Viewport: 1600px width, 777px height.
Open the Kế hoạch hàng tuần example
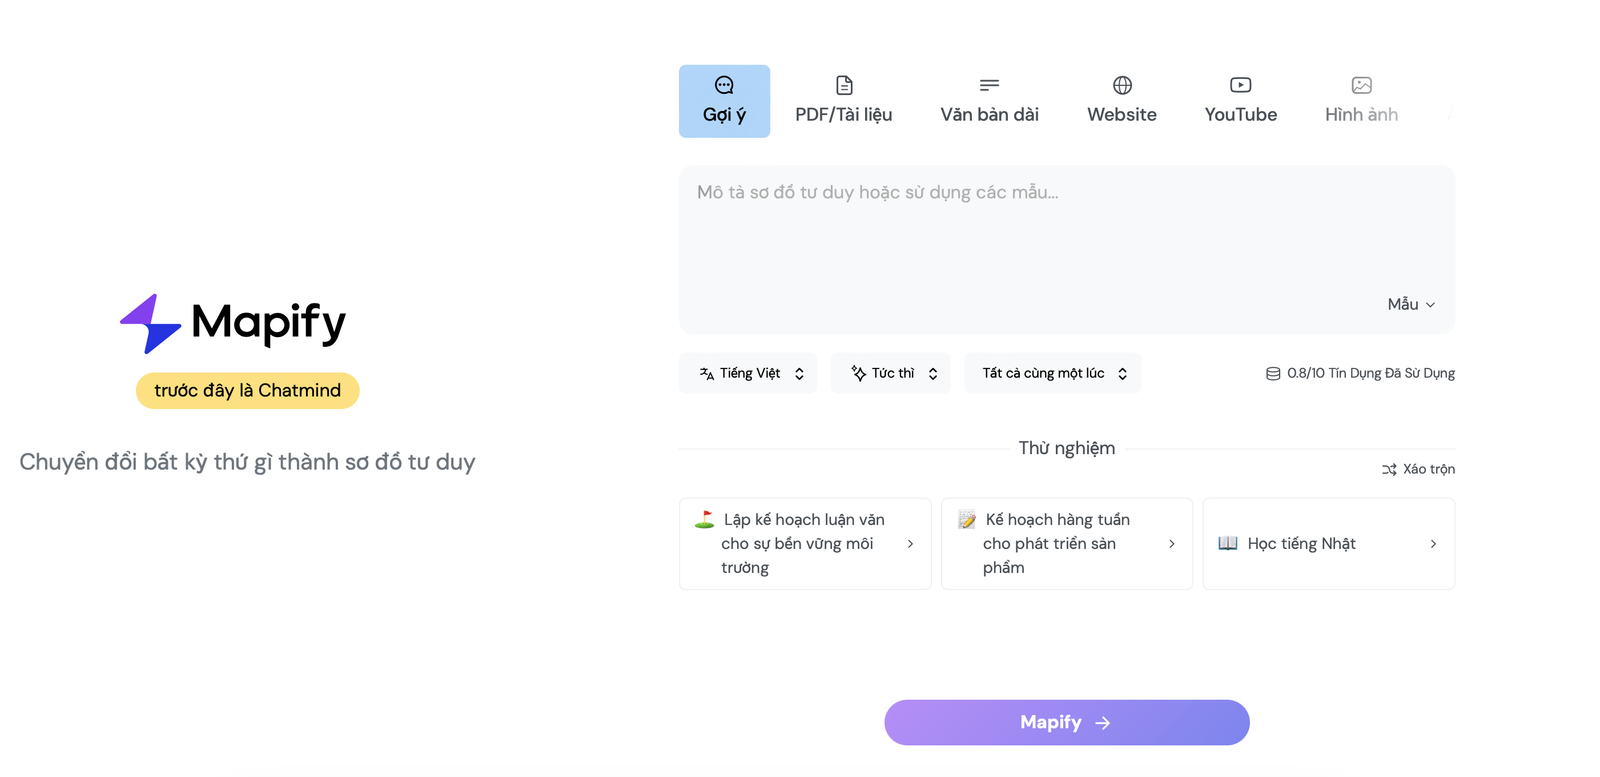(1066, 543)
